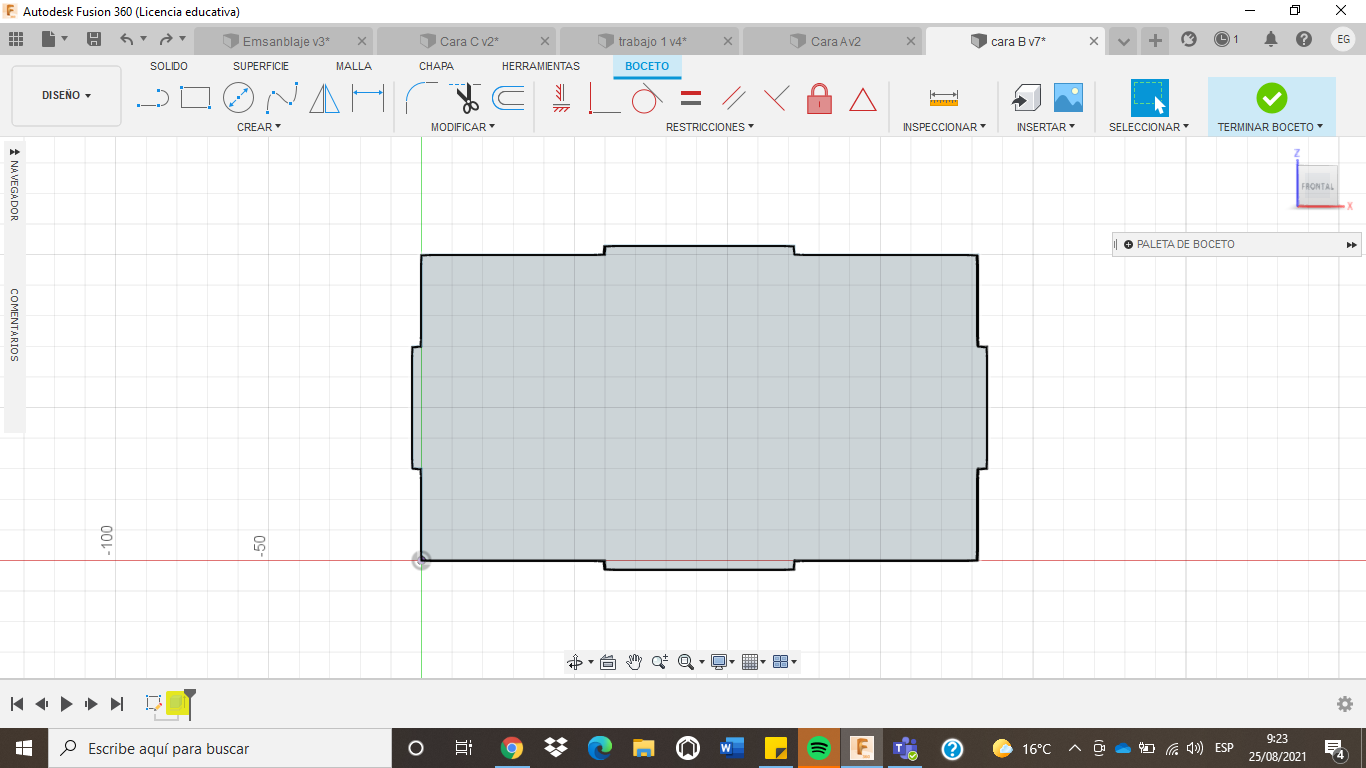Switch to the CHAPA tab
Screen dimensions: 1366x768
point(436,66)
